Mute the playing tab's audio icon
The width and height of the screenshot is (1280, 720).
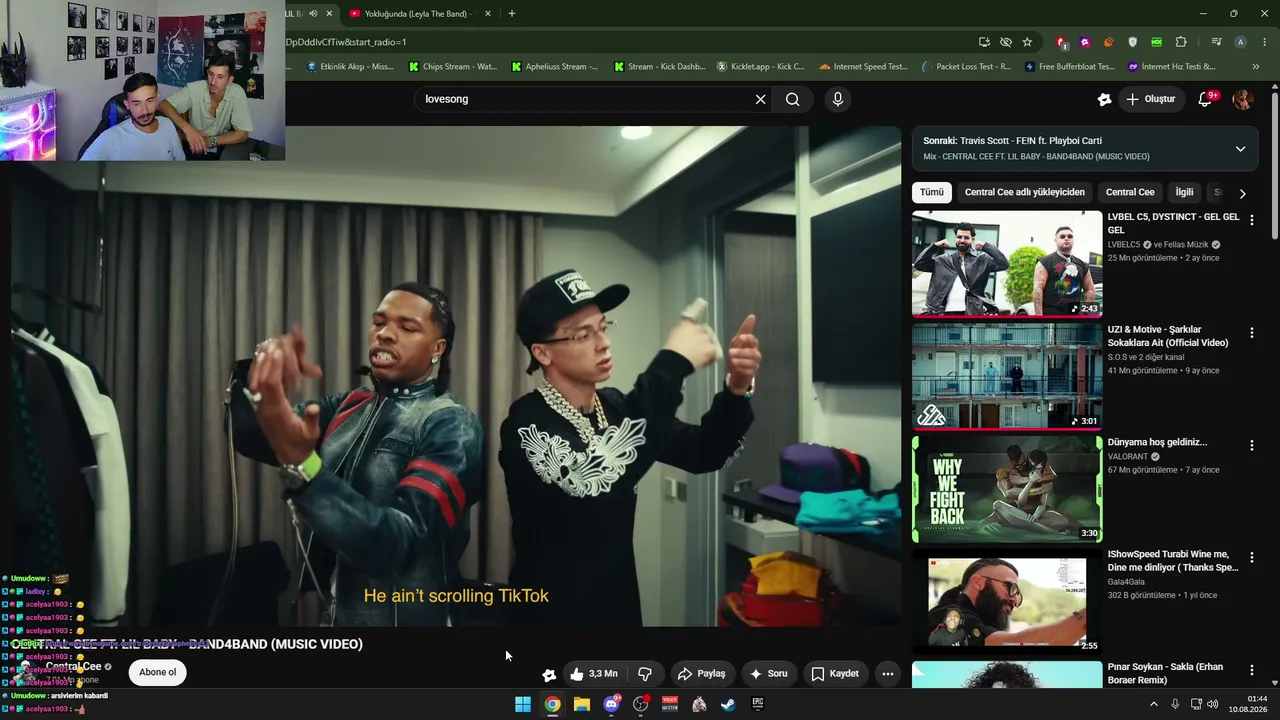tap(313, 13)
